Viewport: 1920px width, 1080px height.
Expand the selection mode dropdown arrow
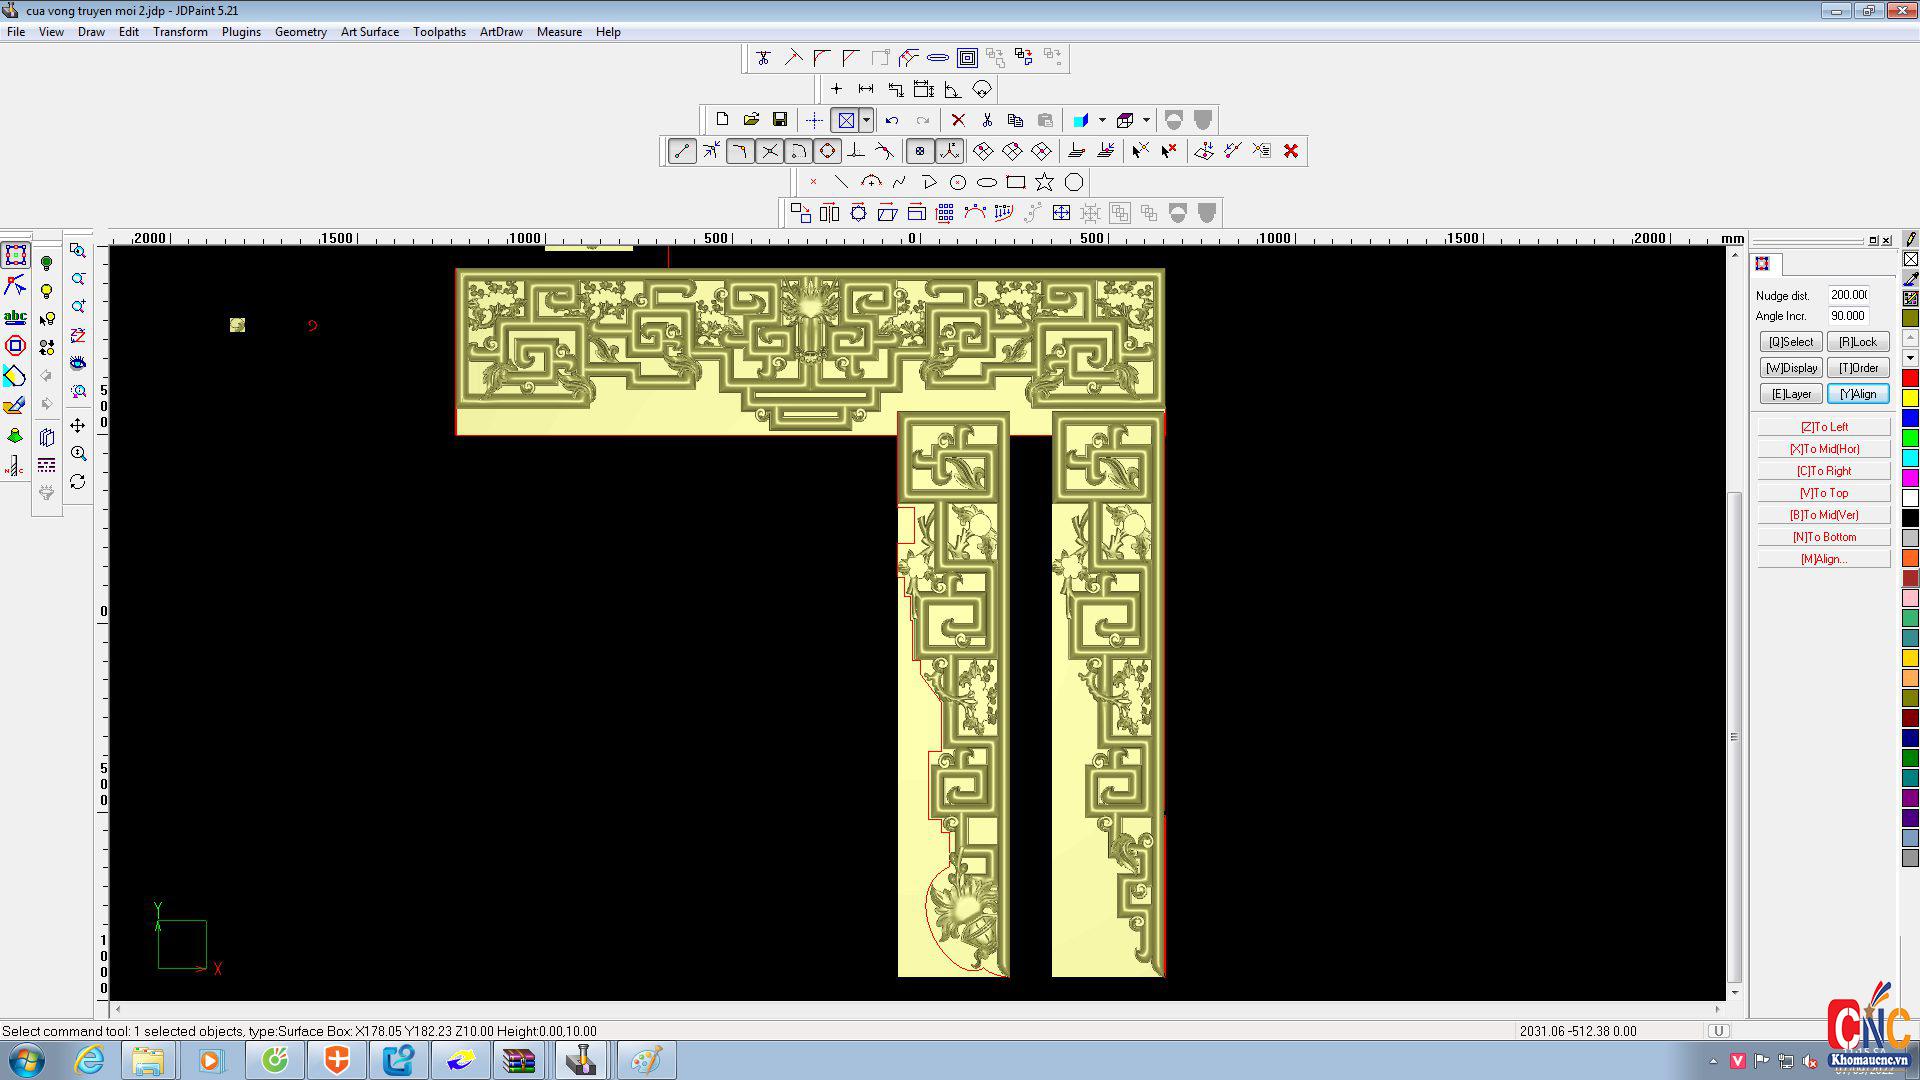866,121
